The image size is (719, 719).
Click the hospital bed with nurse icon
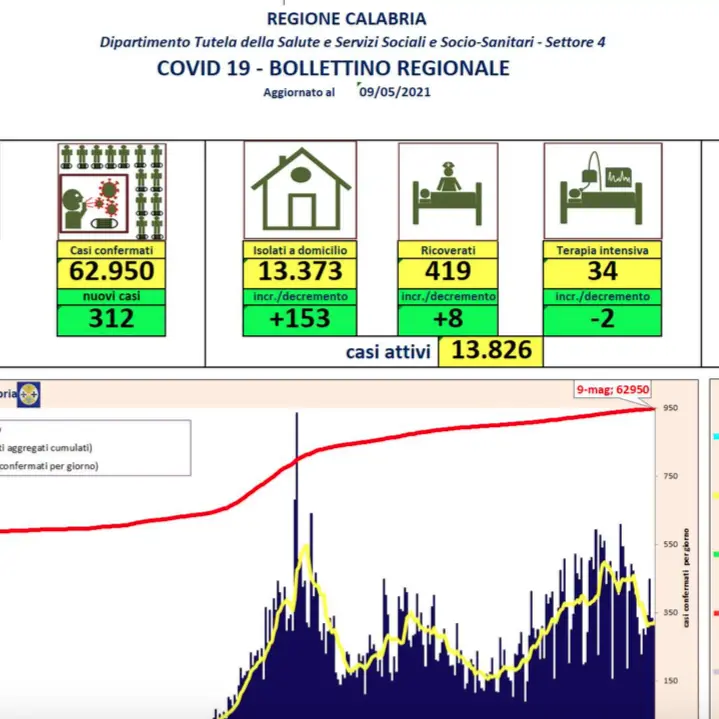[447, 191]
